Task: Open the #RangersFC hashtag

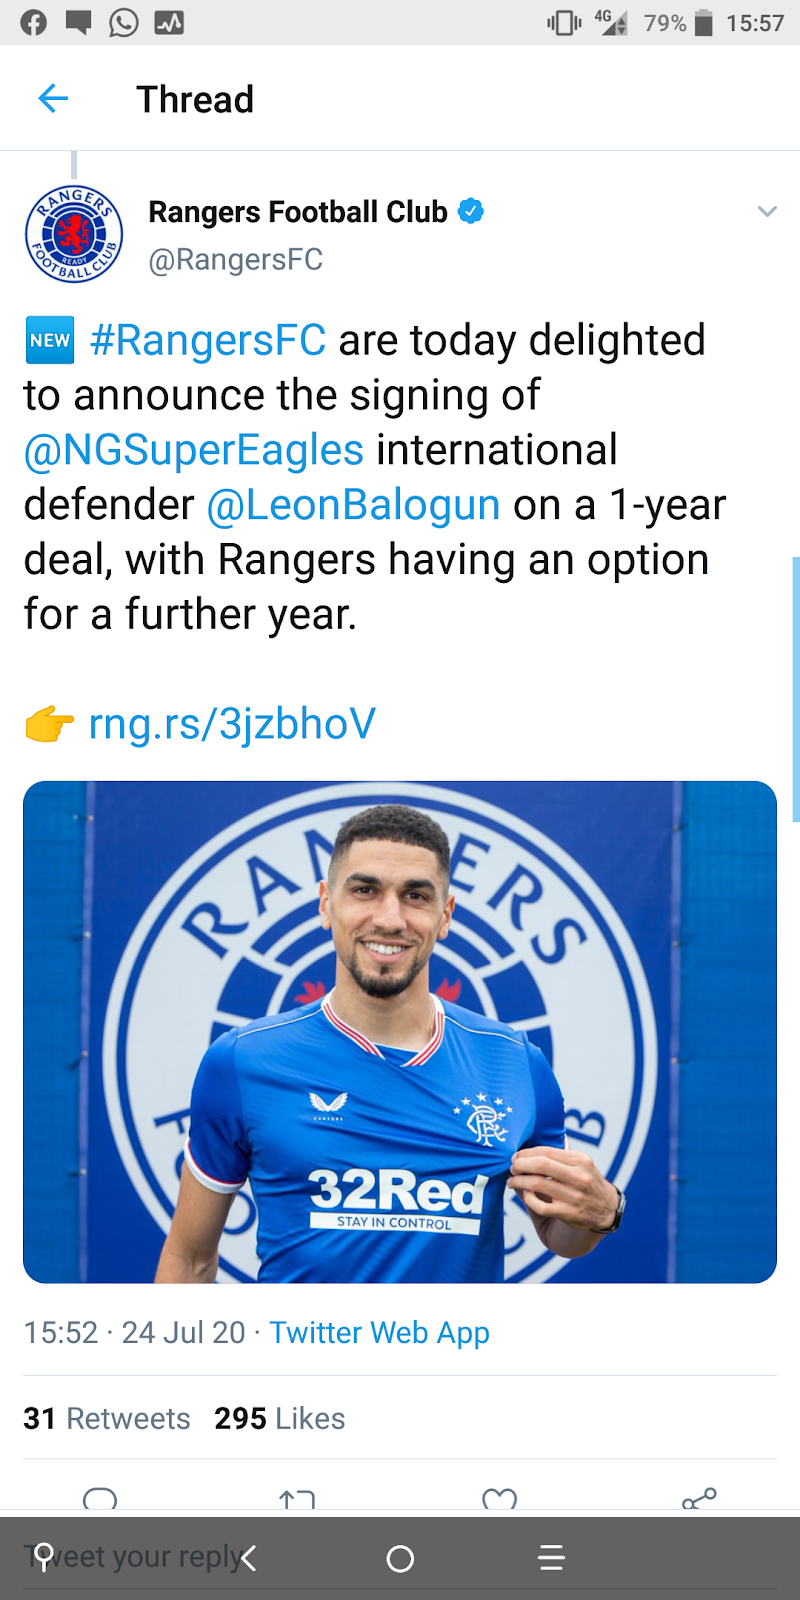Action: (208, 340)
